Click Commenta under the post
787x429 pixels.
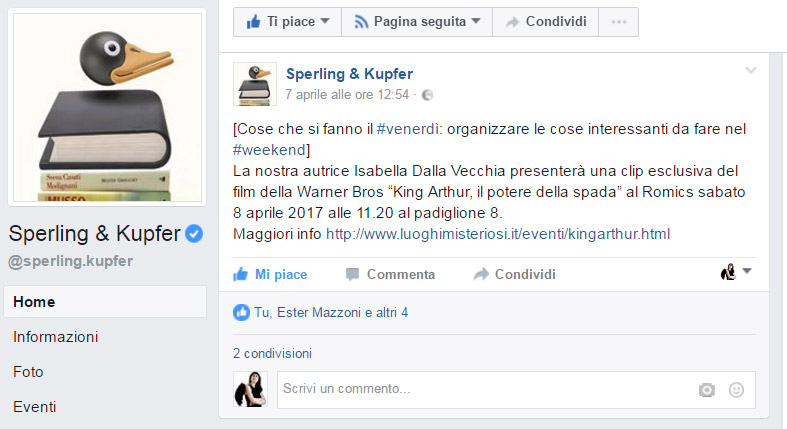390,274
